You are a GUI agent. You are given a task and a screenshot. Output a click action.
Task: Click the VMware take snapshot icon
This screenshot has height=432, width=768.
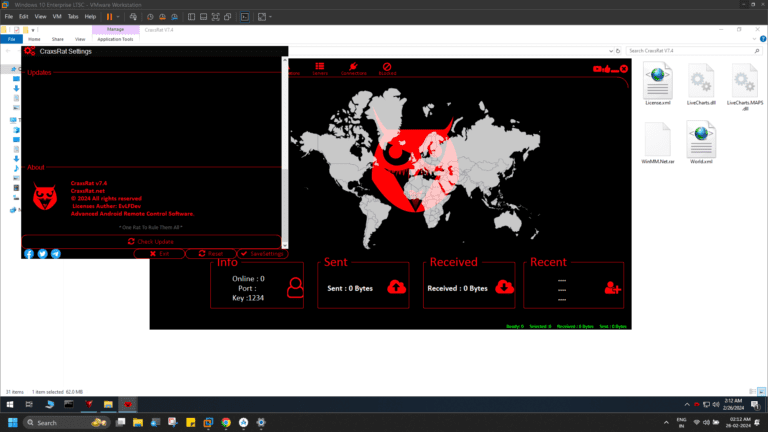tap(150, 17)
